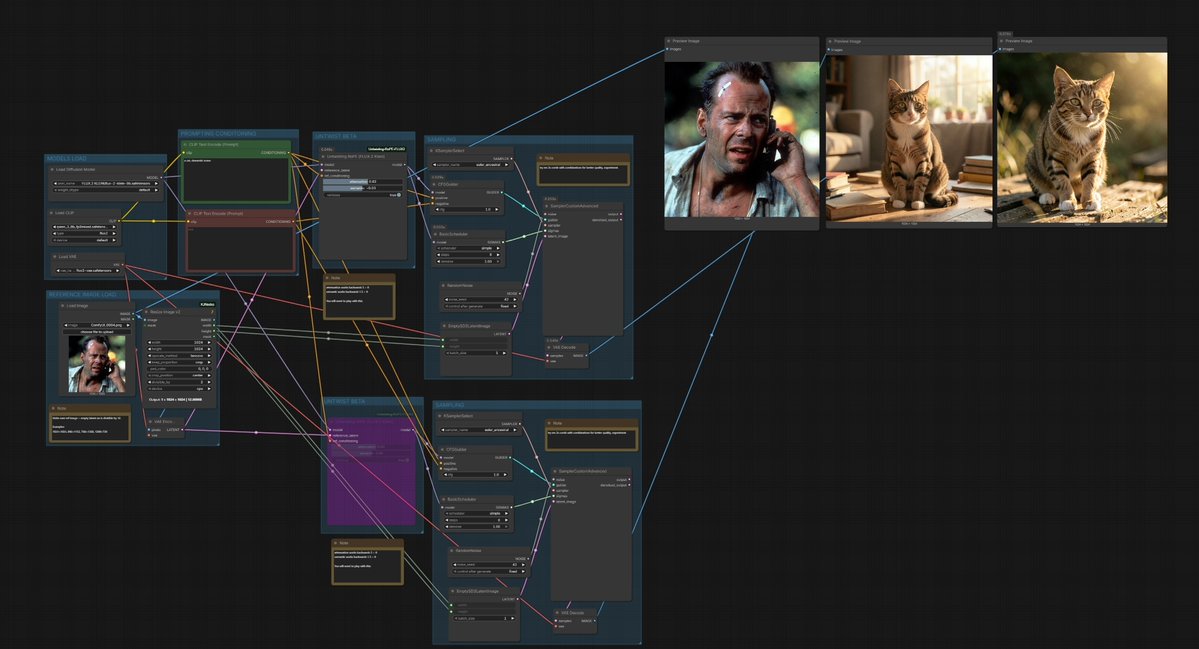Collapse the indoor cat Preview Image node

[830, 41]
